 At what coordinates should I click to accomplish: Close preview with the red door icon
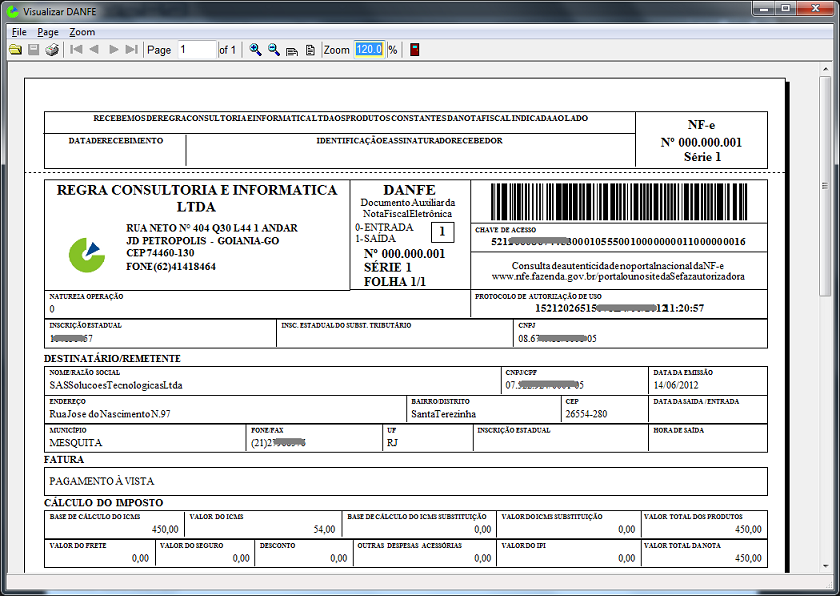(x=414, y=50)
